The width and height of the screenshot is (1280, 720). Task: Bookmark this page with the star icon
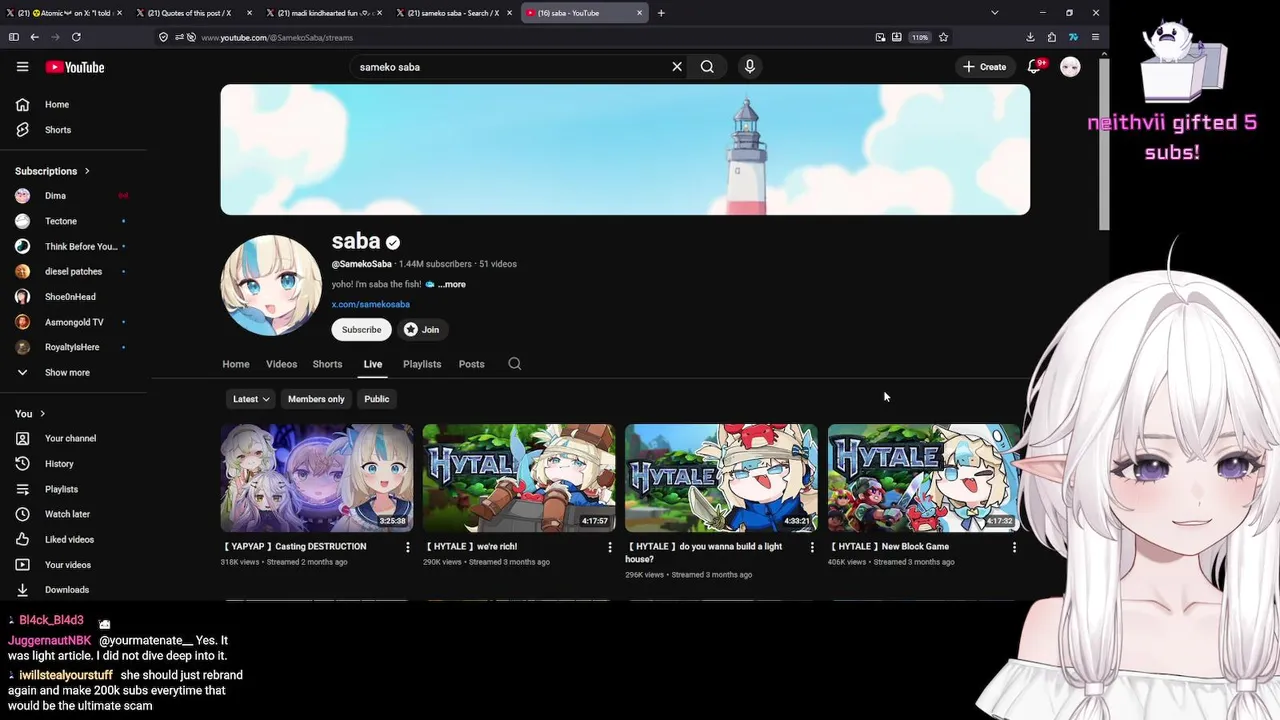(943, 37)
